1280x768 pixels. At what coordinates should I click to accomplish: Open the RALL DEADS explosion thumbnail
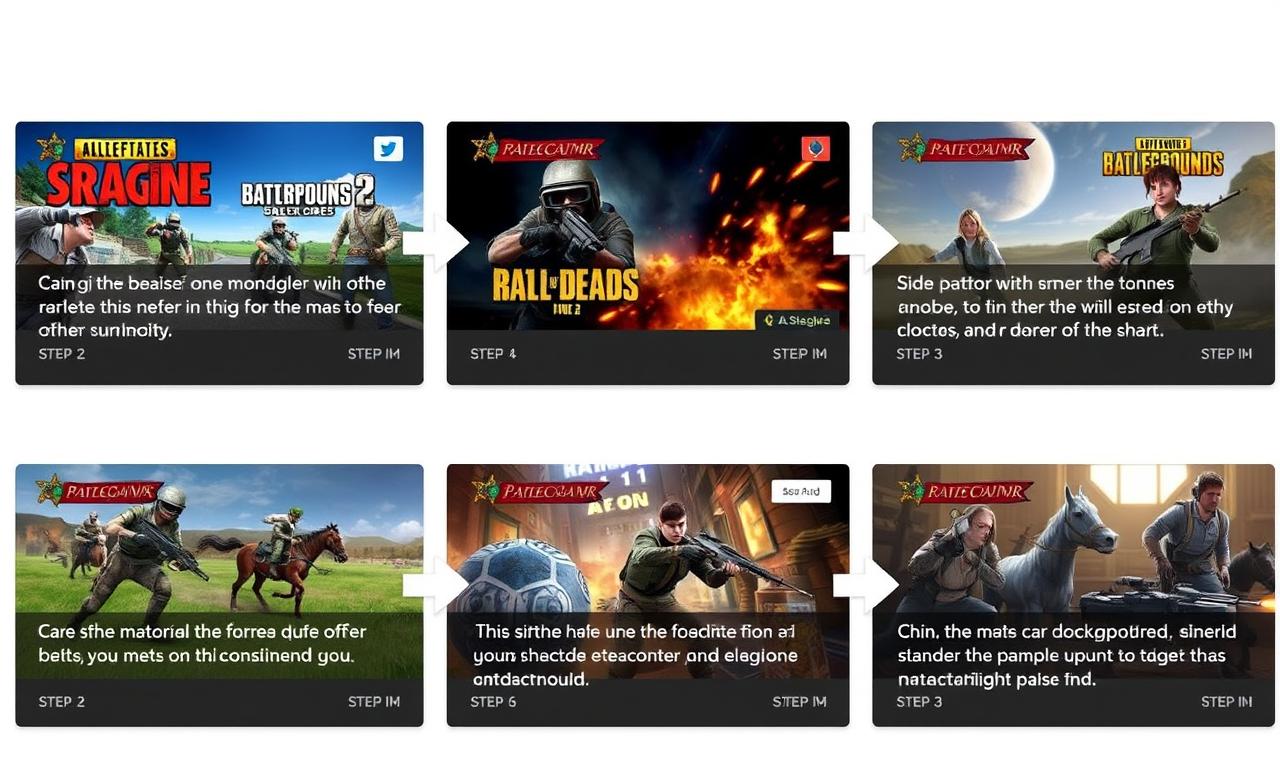(x=648, y=226)
